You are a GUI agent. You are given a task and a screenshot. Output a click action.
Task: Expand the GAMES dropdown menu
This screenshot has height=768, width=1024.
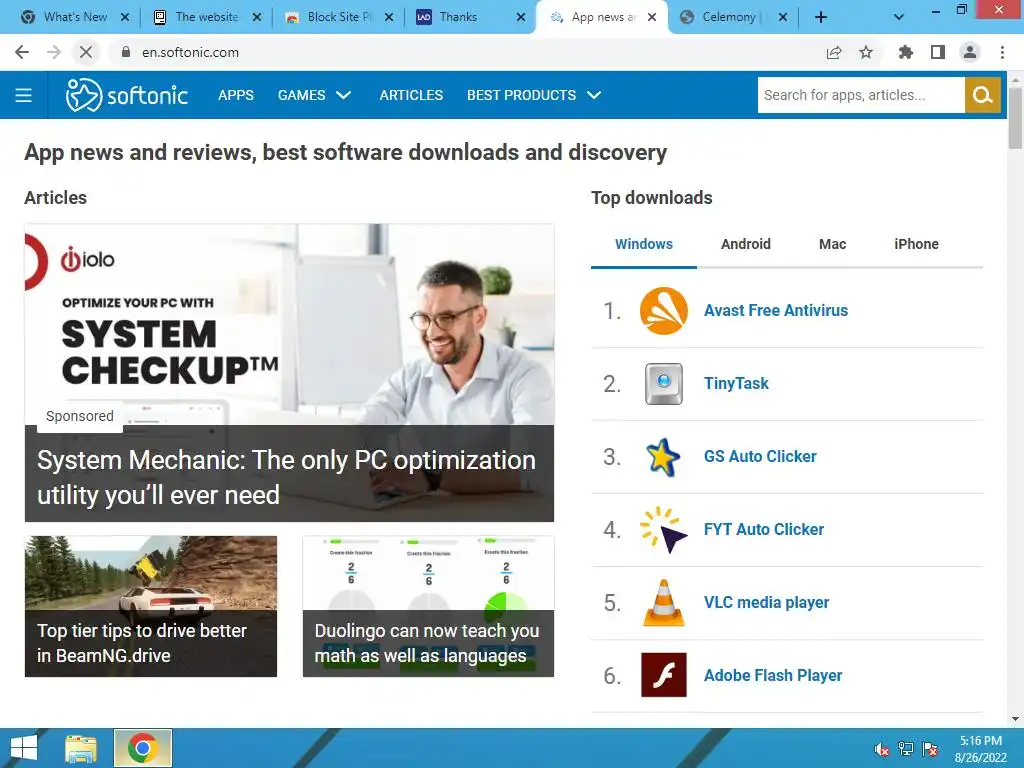[315, 95]
